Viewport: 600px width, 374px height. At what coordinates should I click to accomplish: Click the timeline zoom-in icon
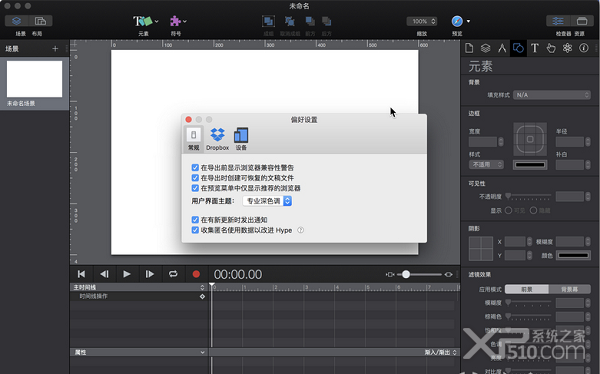click(x=448, y=274)
